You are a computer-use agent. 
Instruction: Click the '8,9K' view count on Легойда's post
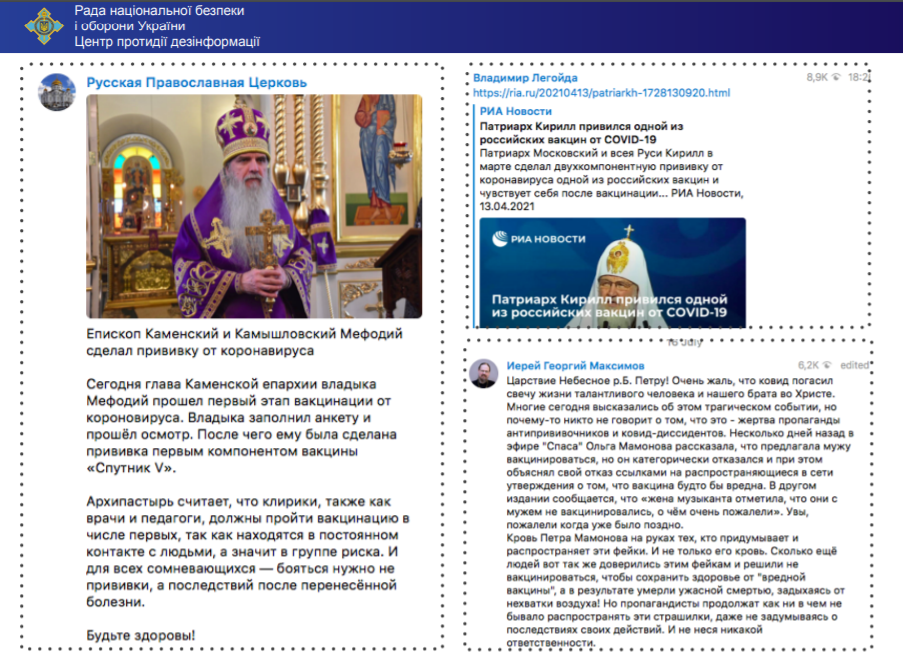(x=817, y=77)
